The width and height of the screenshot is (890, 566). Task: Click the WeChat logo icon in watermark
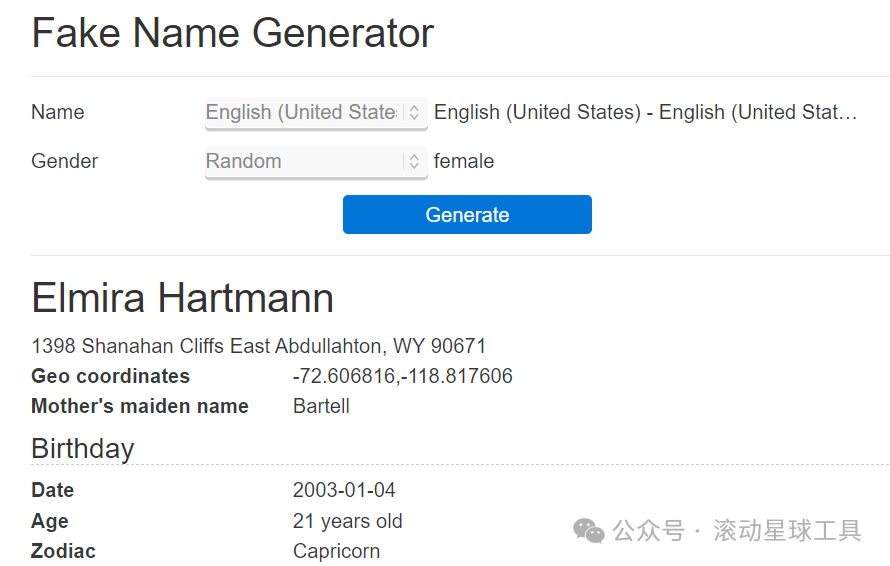coord(588,531)
